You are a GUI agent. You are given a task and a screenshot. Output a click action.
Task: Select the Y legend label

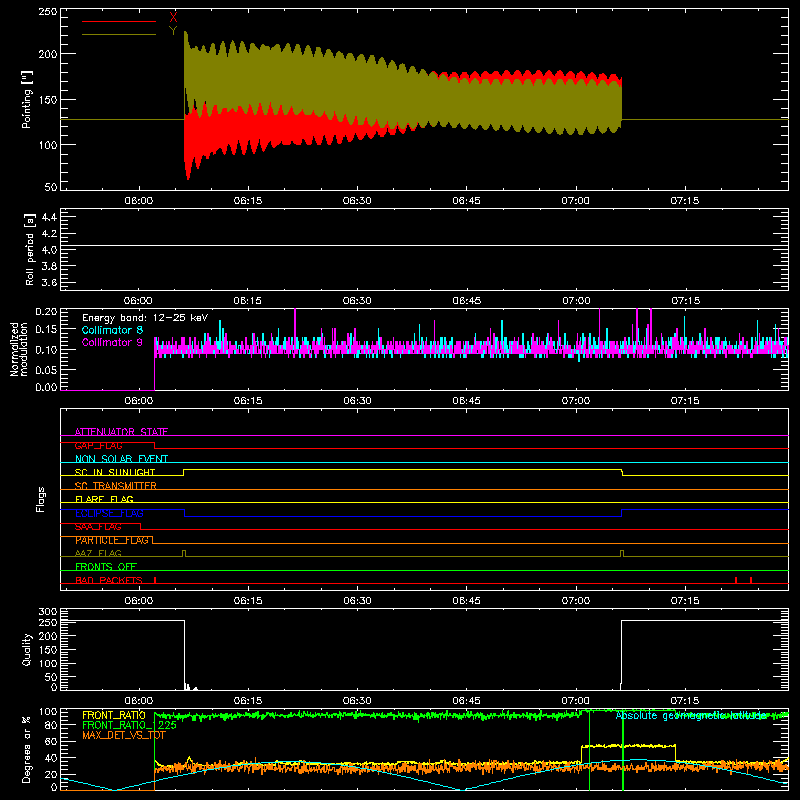point(173,31)
